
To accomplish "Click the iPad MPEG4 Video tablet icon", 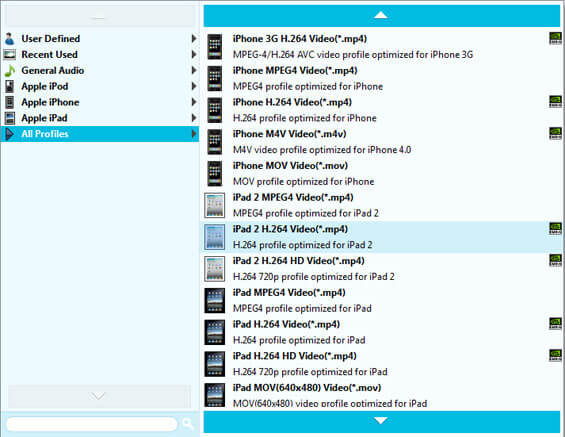I will tap(215, 300).
